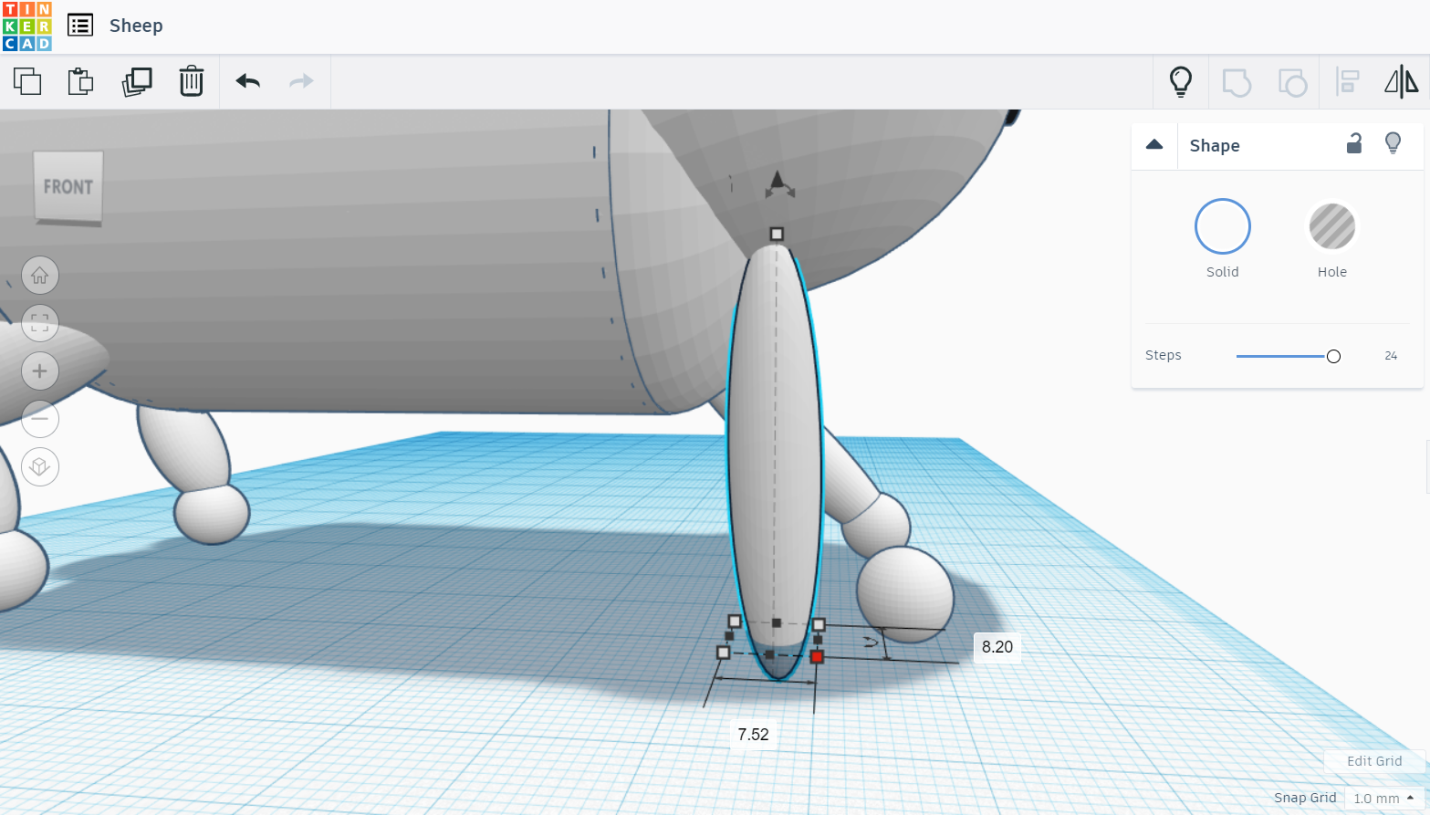Viewport: 1430px width, 815px height.
Task: Click the Edit Grid button
Action: 1374,761
